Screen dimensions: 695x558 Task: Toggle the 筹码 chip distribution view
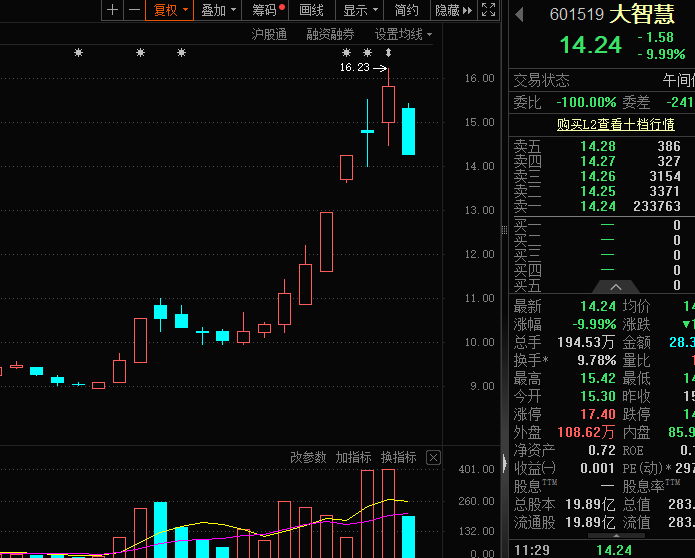pos(265,10)
